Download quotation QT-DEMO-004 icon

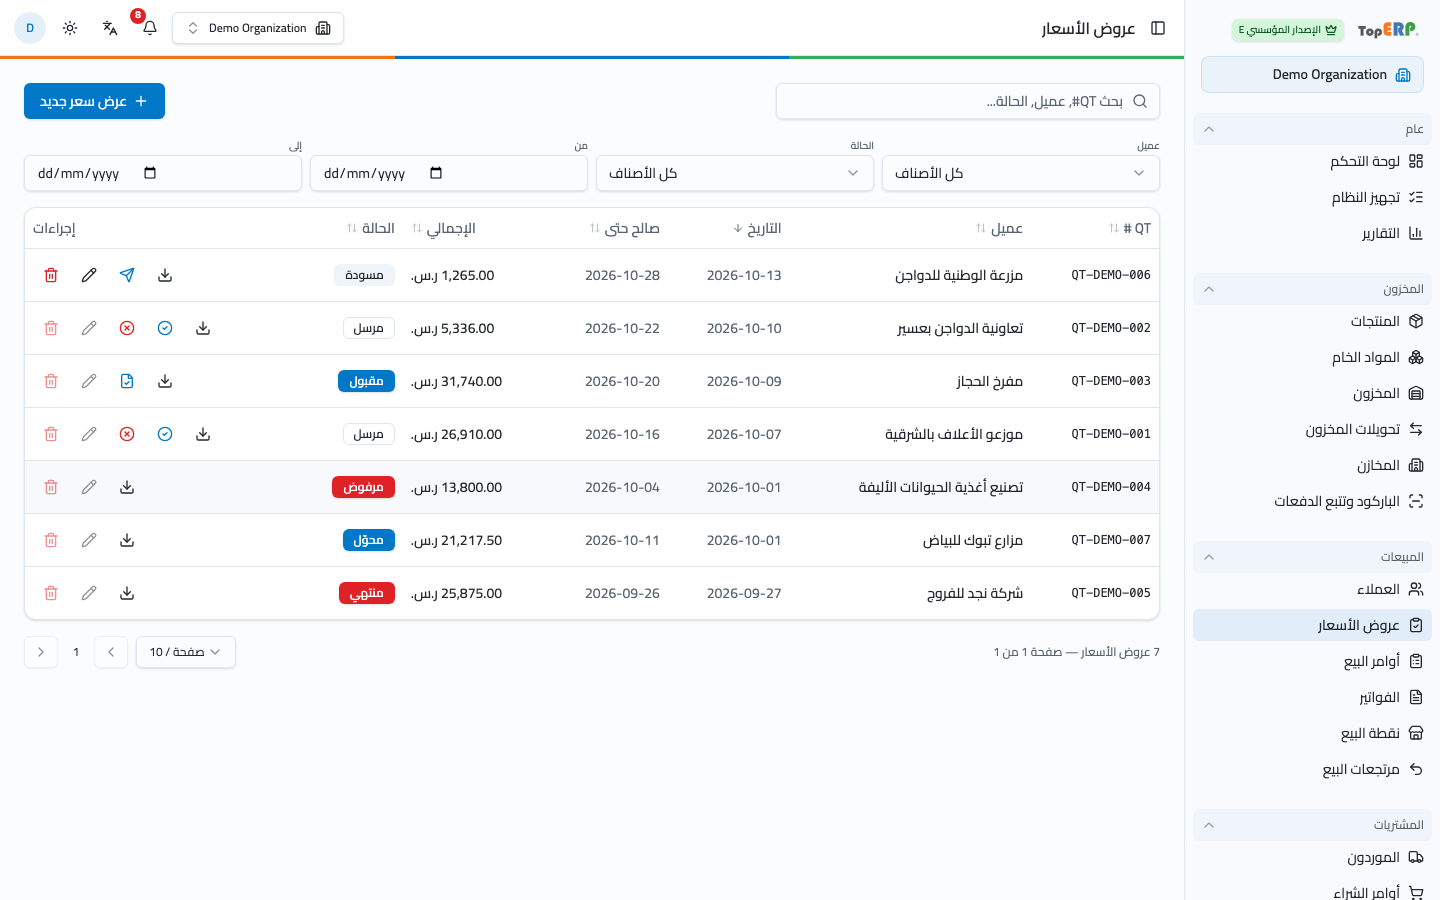point(127,487)
